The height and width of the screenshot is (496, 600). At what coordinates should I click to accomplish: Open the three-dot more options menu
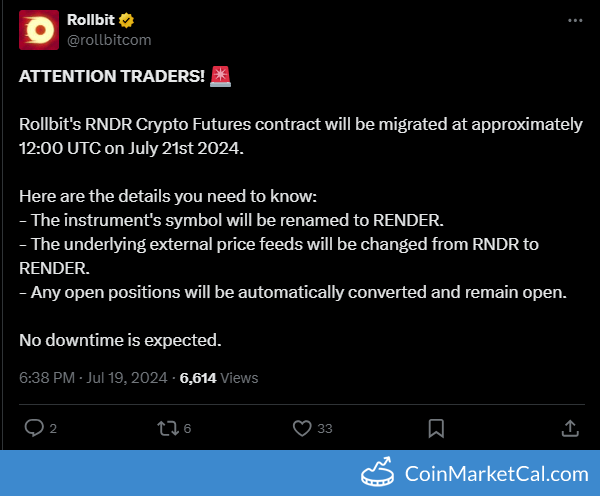point(573,20)
